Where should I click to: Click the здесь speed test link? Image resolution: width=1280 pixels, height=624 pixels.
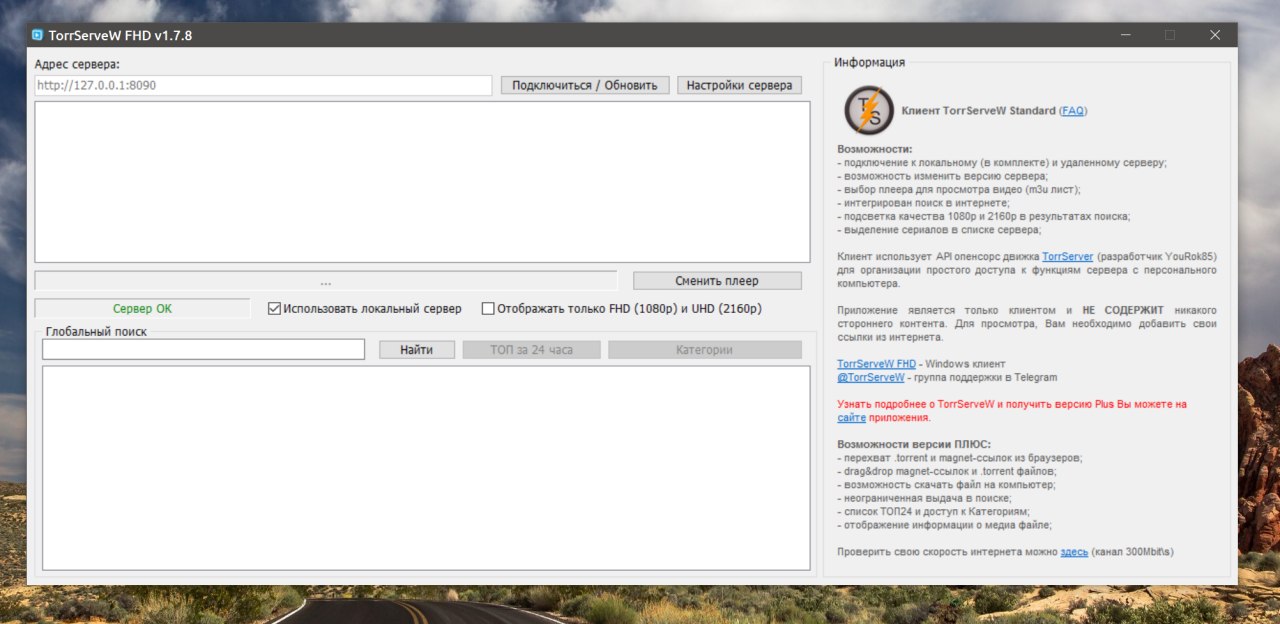click(1074, 552)
